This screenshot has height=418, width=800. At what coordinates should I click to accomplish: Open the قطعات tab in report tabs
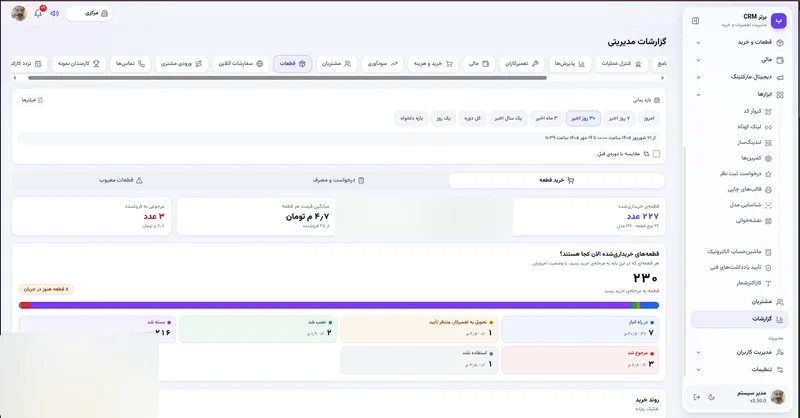click(292, 64)
